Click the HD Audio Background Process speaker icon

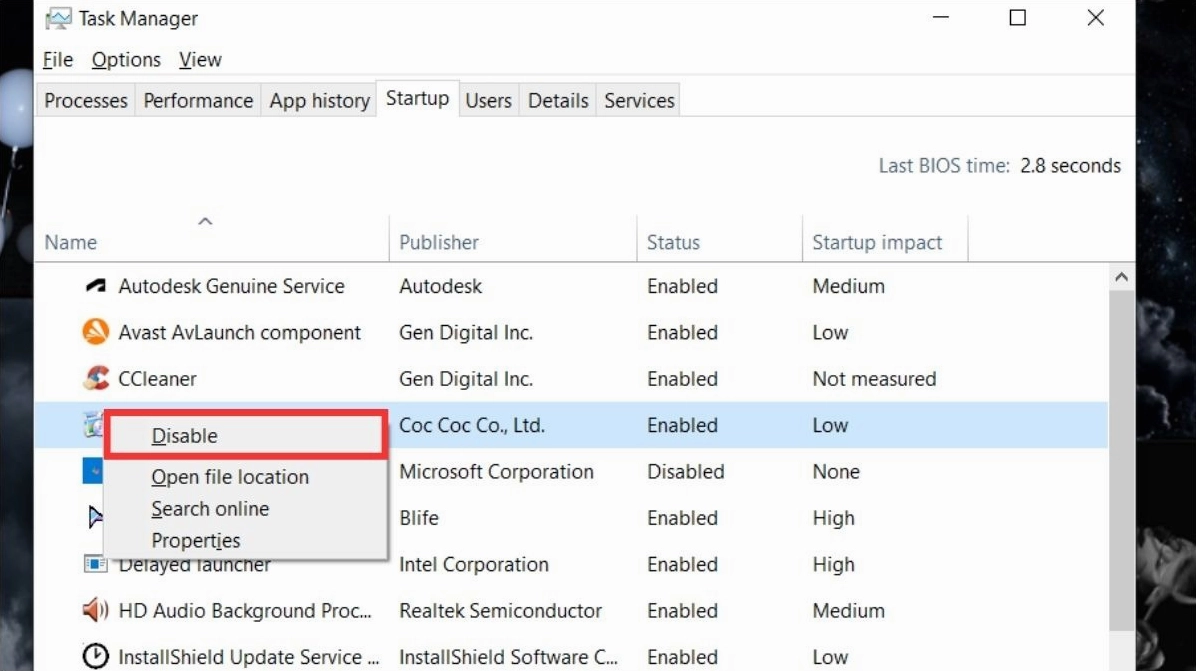(x=98, y=610)
